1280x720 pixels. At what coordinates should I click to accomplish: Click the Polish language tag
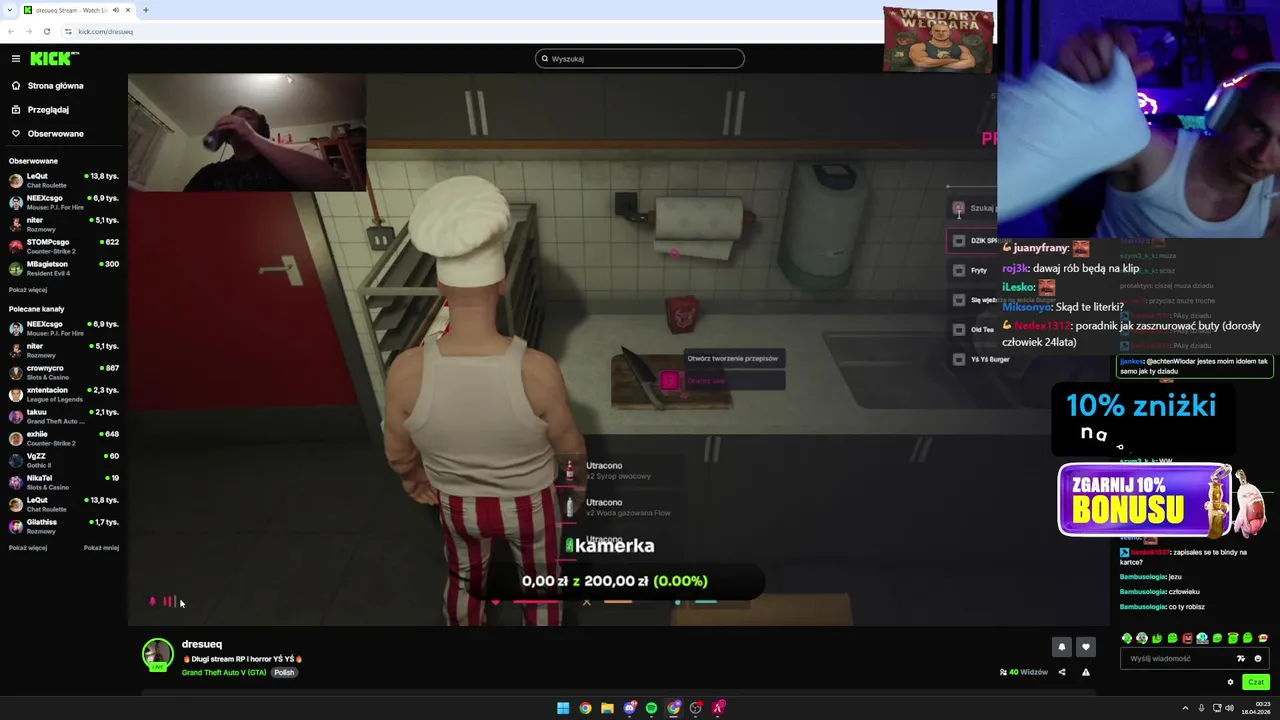pos(285,673)
